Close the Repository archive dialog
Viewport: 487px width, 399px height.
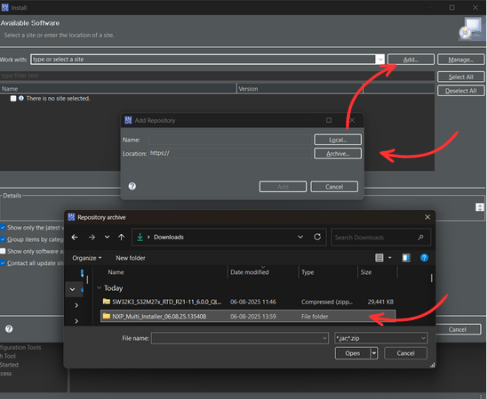pos(428,217)
